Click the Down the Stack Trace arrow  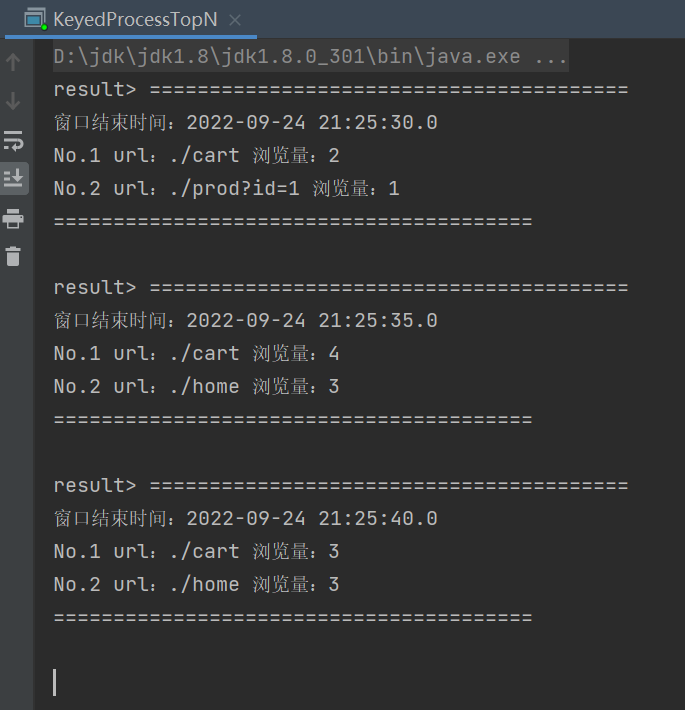point(13,101)
